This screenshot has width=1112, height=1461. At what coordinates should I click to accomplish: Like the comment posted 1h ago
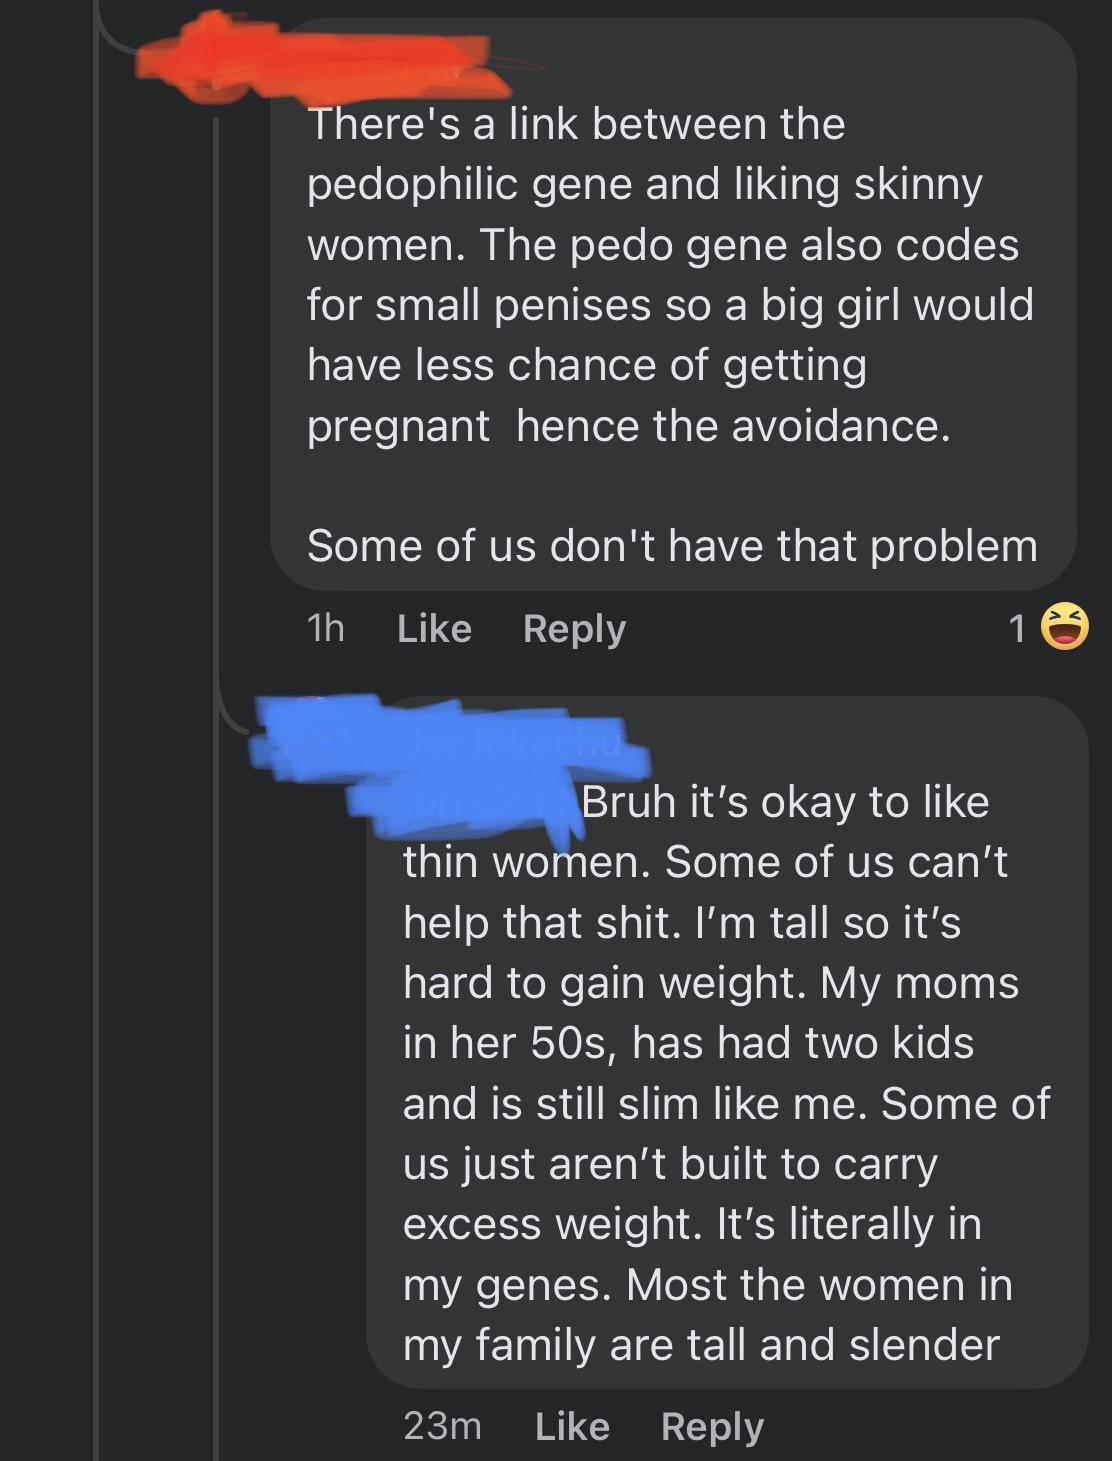434,629
